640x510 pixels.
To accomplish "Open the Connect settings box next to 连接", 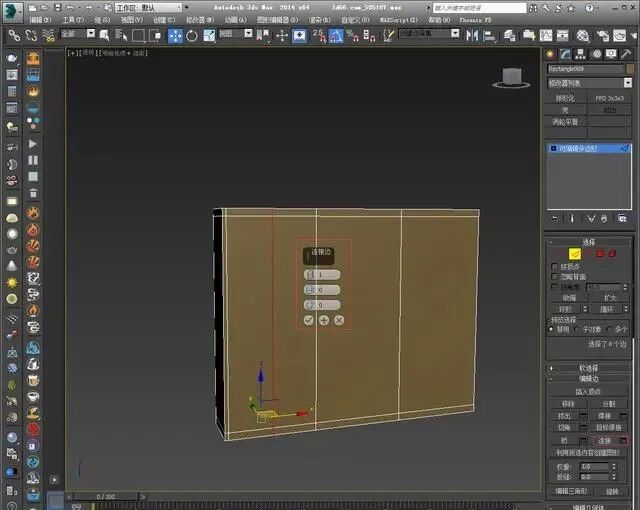I will [x=623, y=440].
